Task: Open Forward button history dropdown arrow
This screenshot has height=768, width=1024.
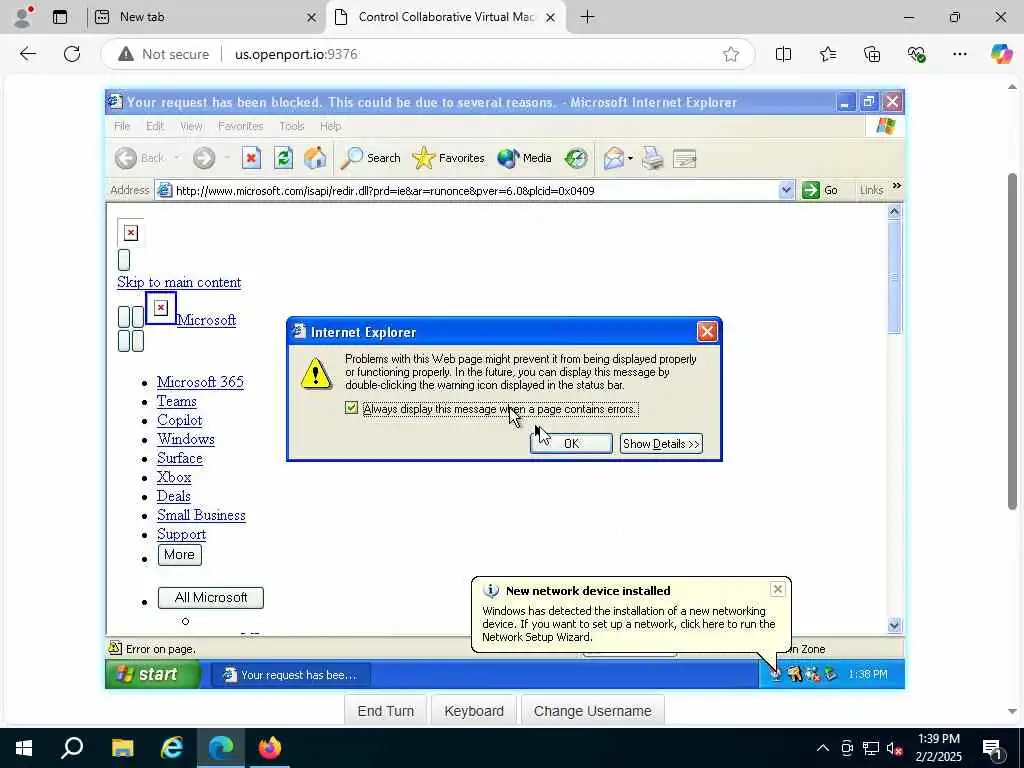Action: [x=227, y=159]
